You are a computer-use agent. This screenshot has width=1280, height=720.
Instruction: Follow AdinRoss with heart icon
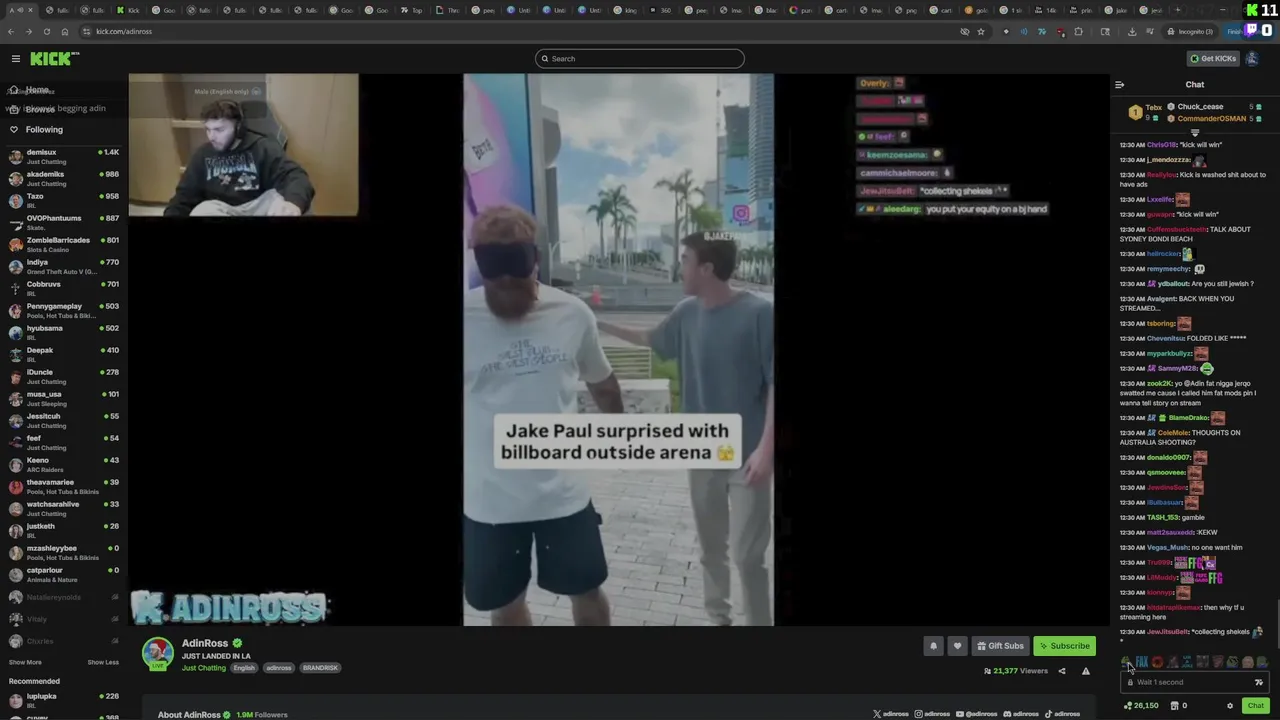click(x=957, y=646)
